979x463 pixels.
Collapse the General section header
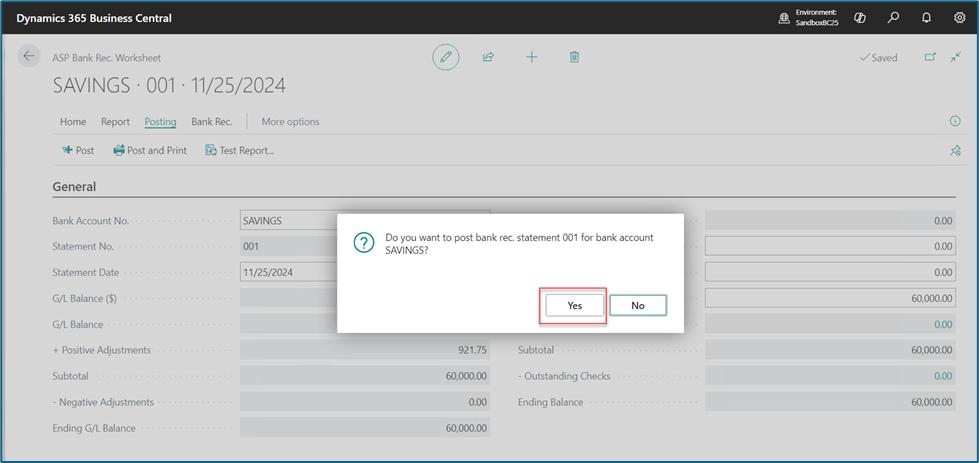coord(74,187)
